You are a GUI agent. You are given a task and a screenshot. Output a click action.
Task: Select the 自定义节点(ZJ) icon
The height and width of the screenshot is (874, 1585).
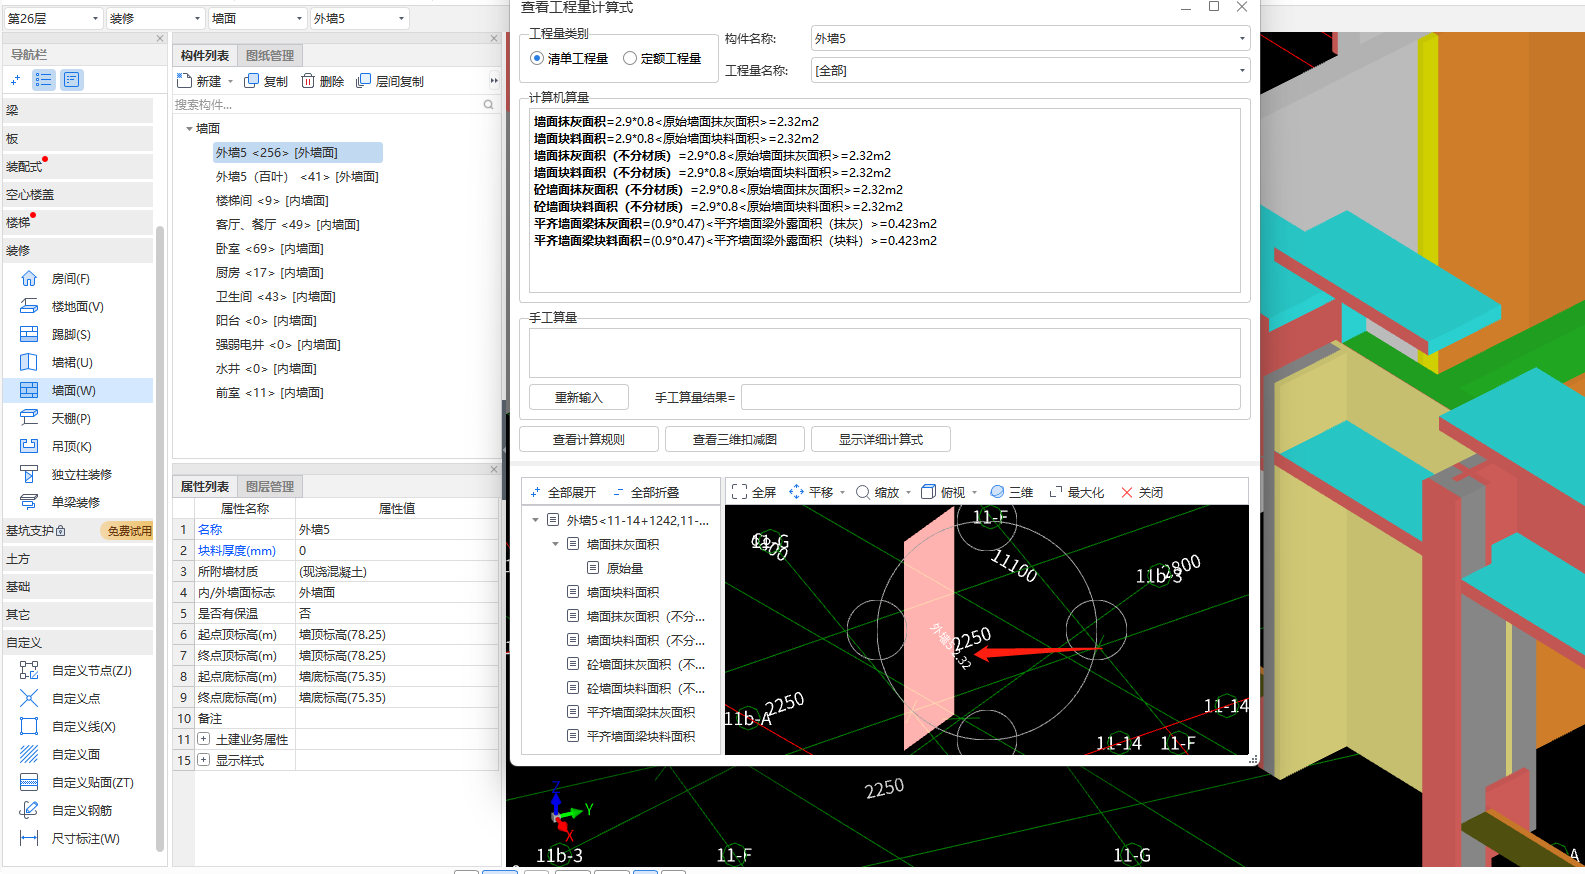coord(29,671)
